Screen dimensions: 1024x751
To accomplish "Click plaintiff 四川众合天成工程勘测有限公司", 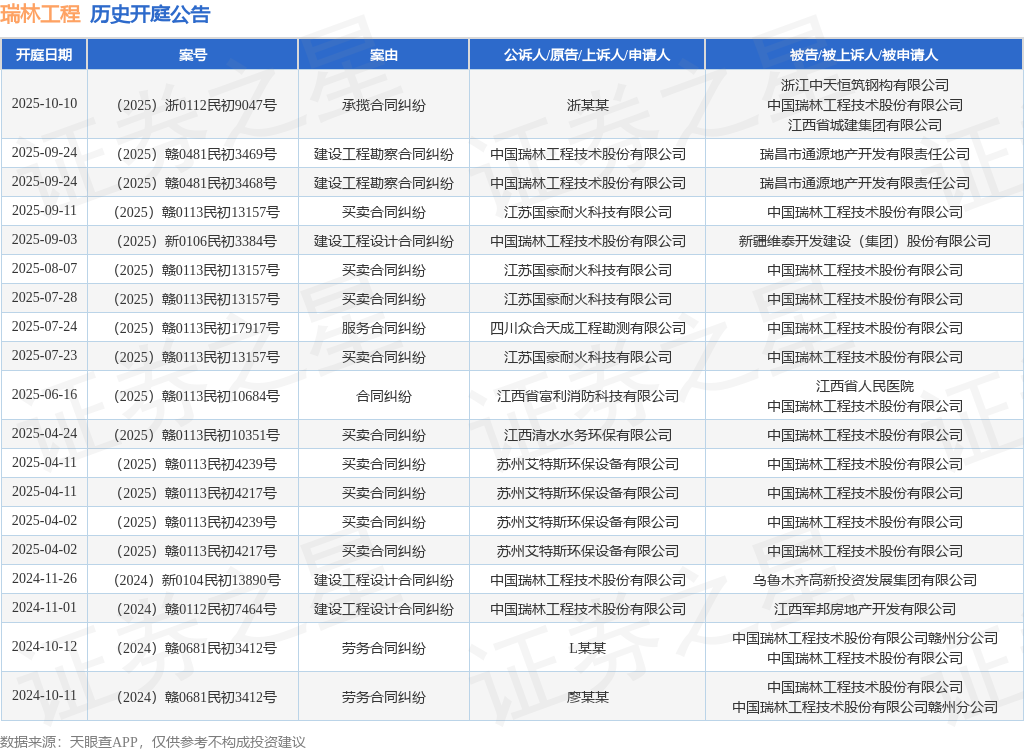I will (x=587, y=328).
